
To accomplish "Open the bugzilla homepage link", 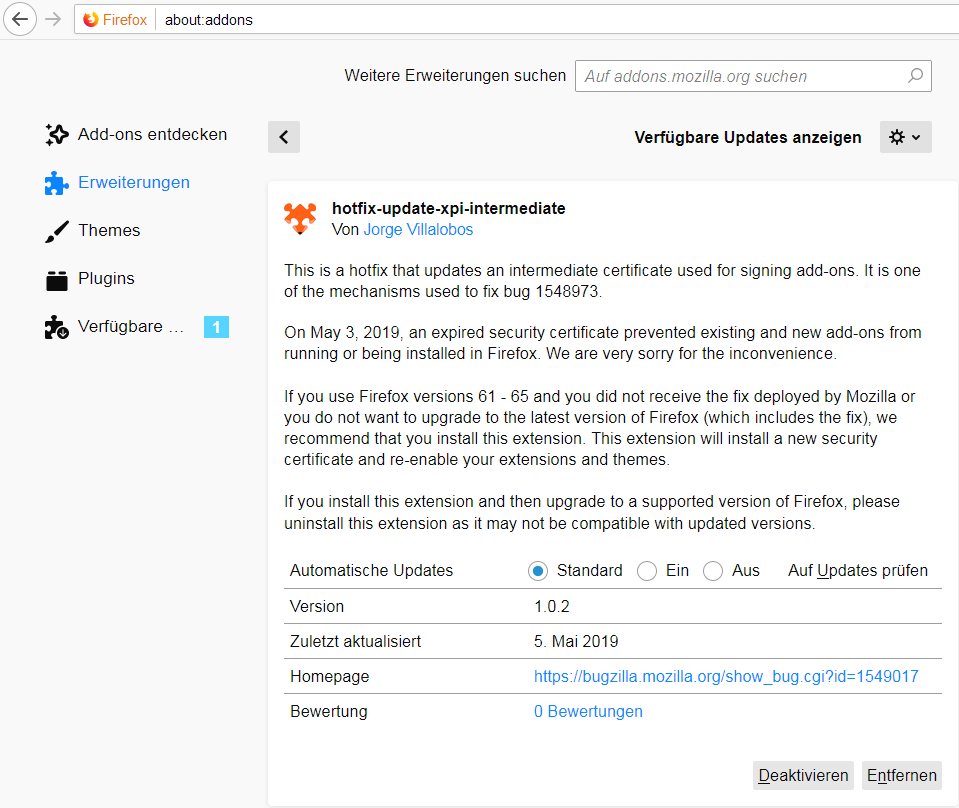I will click(726, 676).
